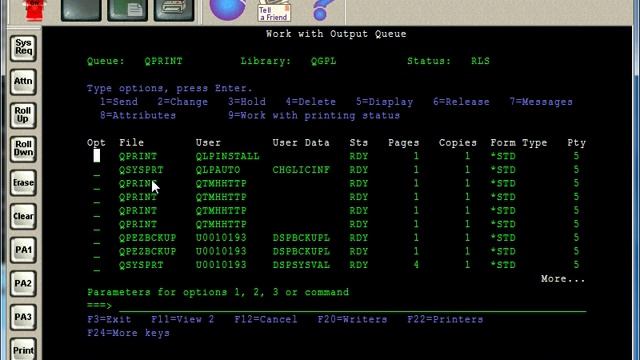Click the Copies column header

tap(458, 143)
